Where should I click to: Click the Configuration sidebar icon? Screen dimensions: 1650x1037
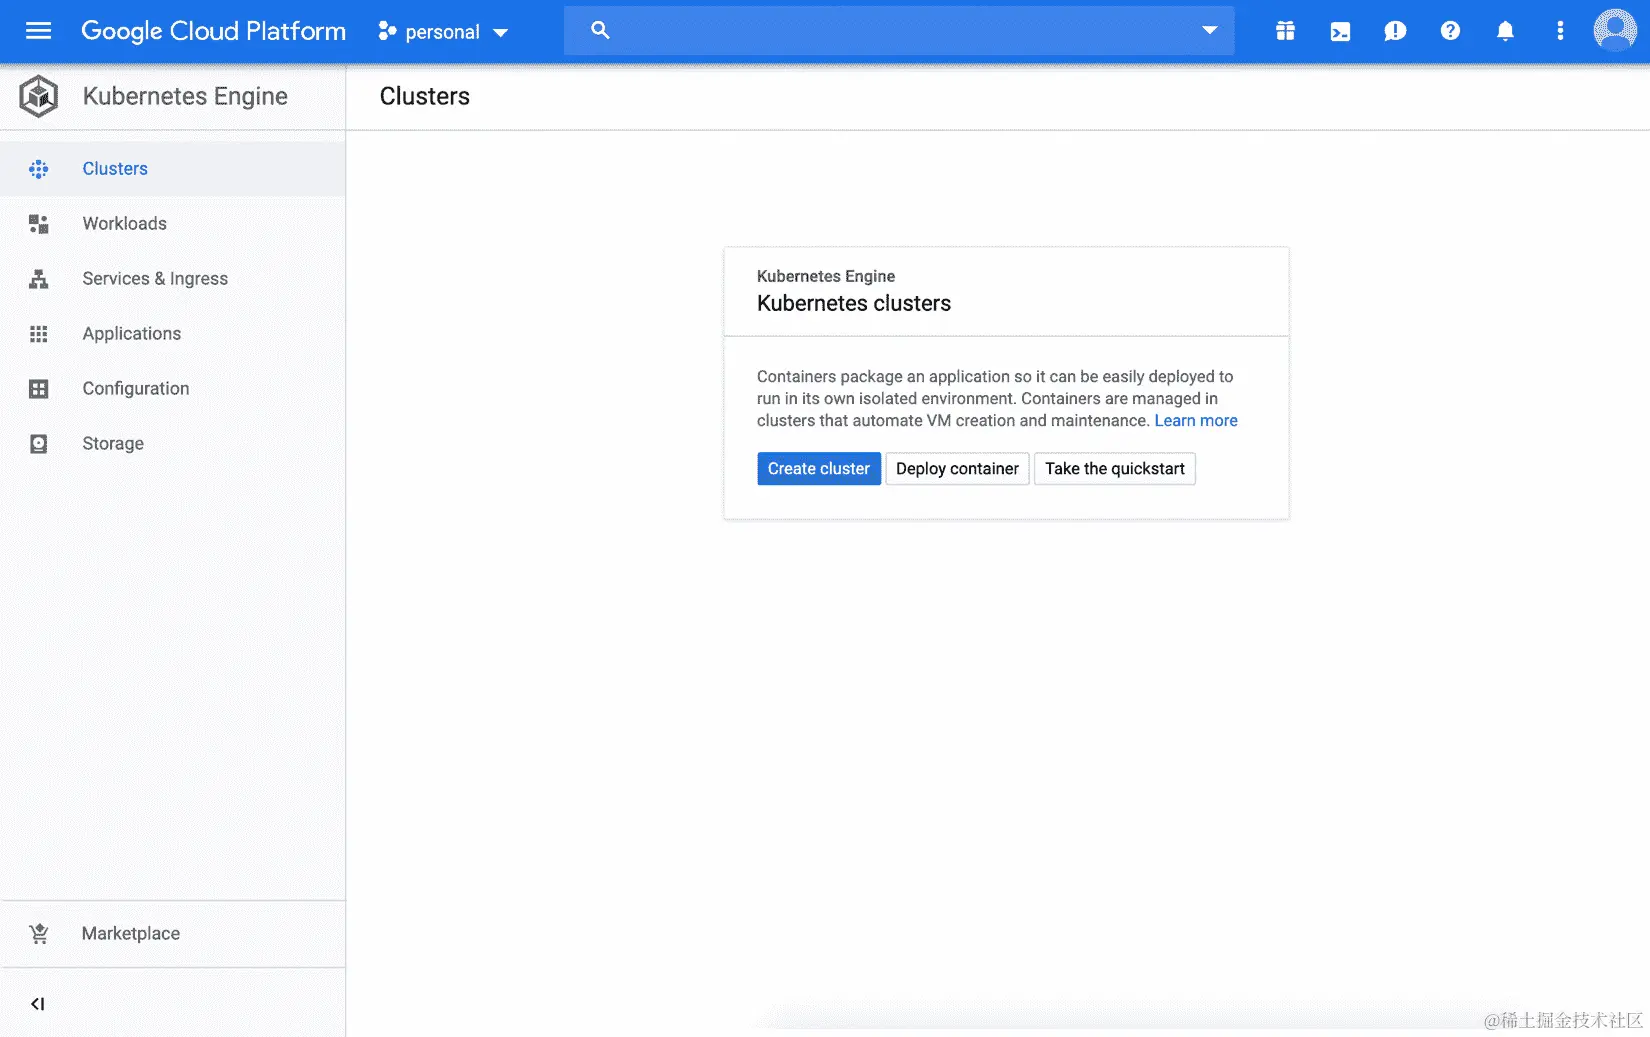pyautogui.click(x=39, y=389)
